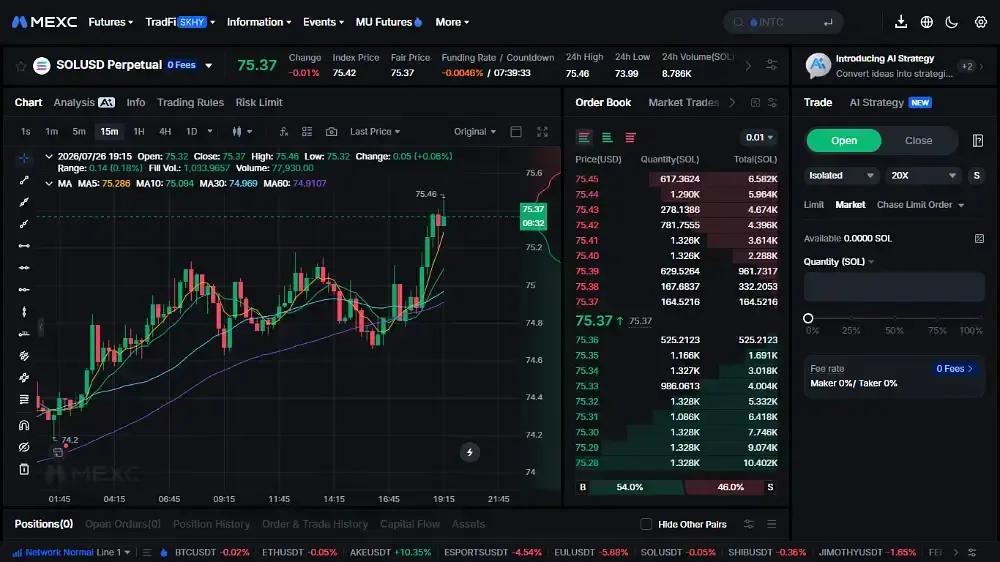Expand the SOLUSD Perpetual pair selector
This screenshot has width=1000, height=562.
(x=209, y=65)
